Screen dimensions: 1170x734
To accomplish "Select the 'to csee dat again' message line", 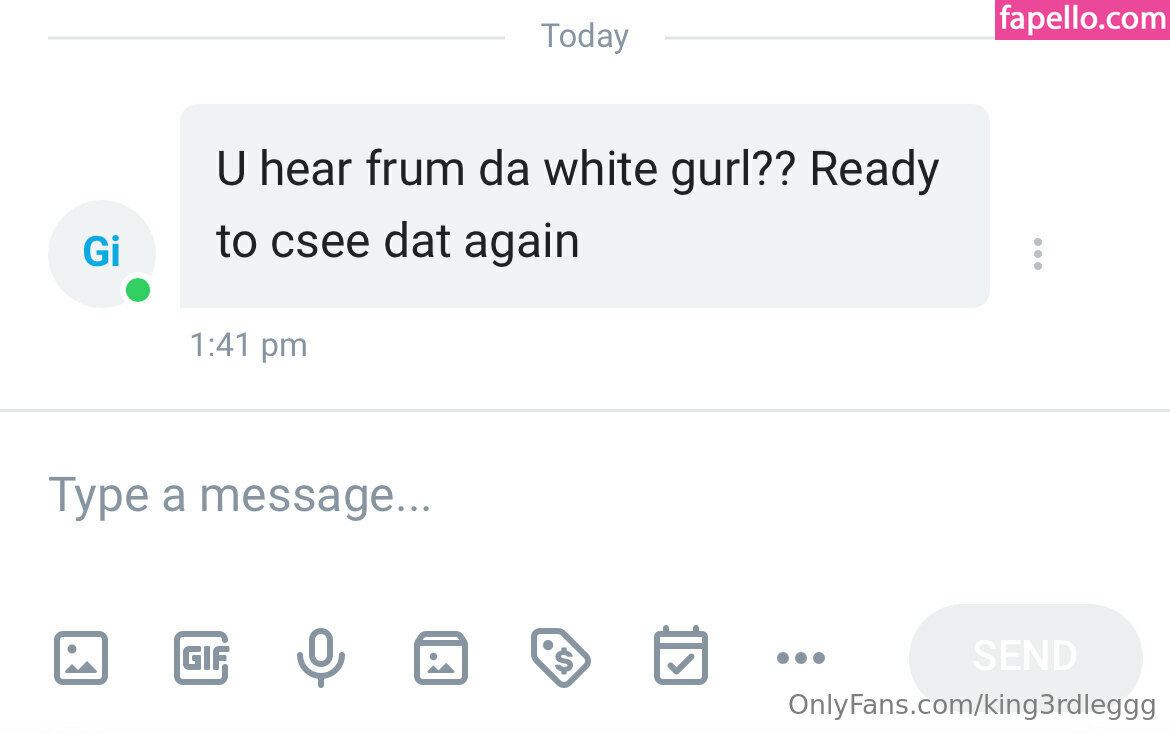I will pos(398,242).
